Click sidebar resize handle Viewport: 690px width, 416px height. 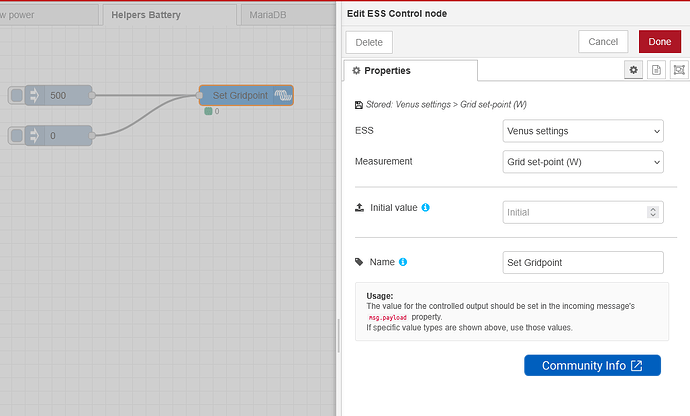coord(338,336)
